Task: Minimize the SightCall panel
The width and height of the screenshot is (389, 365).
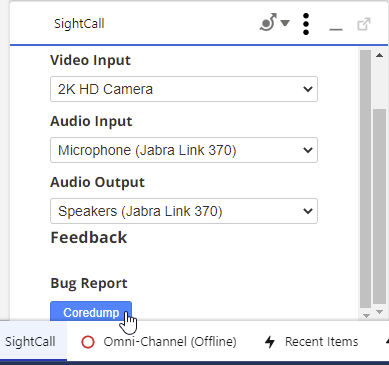Action: pyautogui.click(x=336, y=29)
